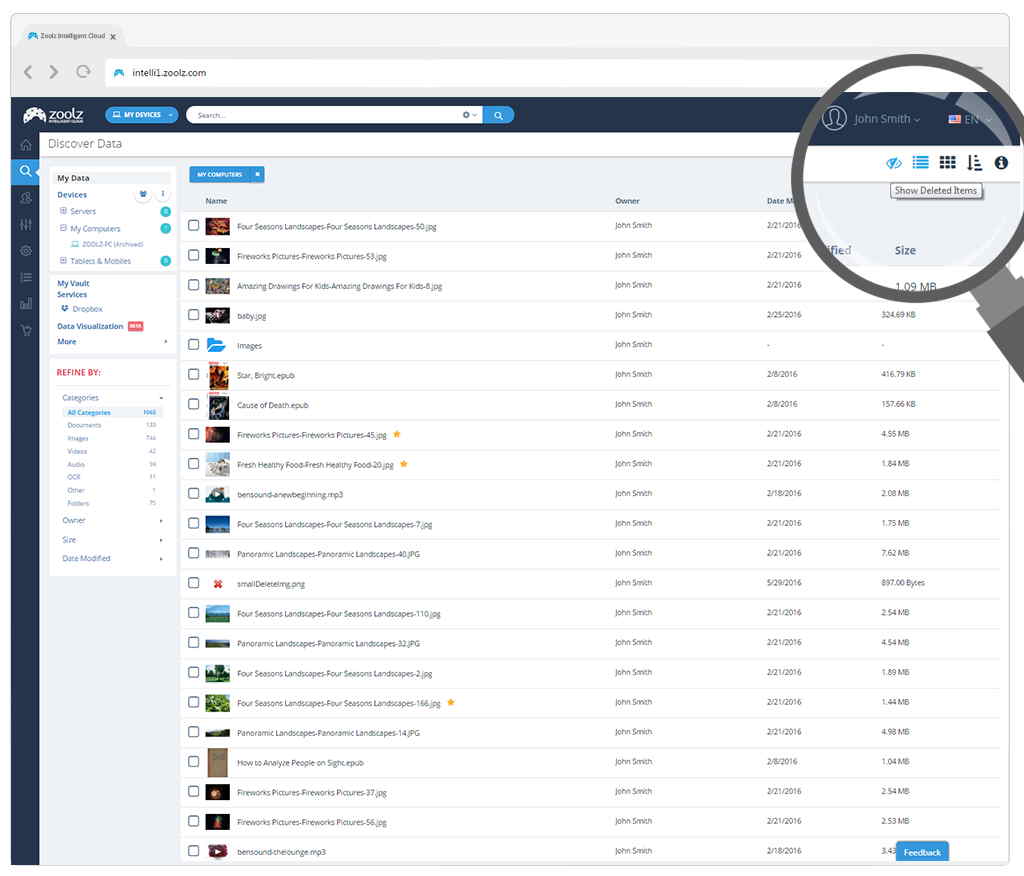Click the browser forward arrow
The height and width of the screenshot is (876, 1024).
(54, 72)
